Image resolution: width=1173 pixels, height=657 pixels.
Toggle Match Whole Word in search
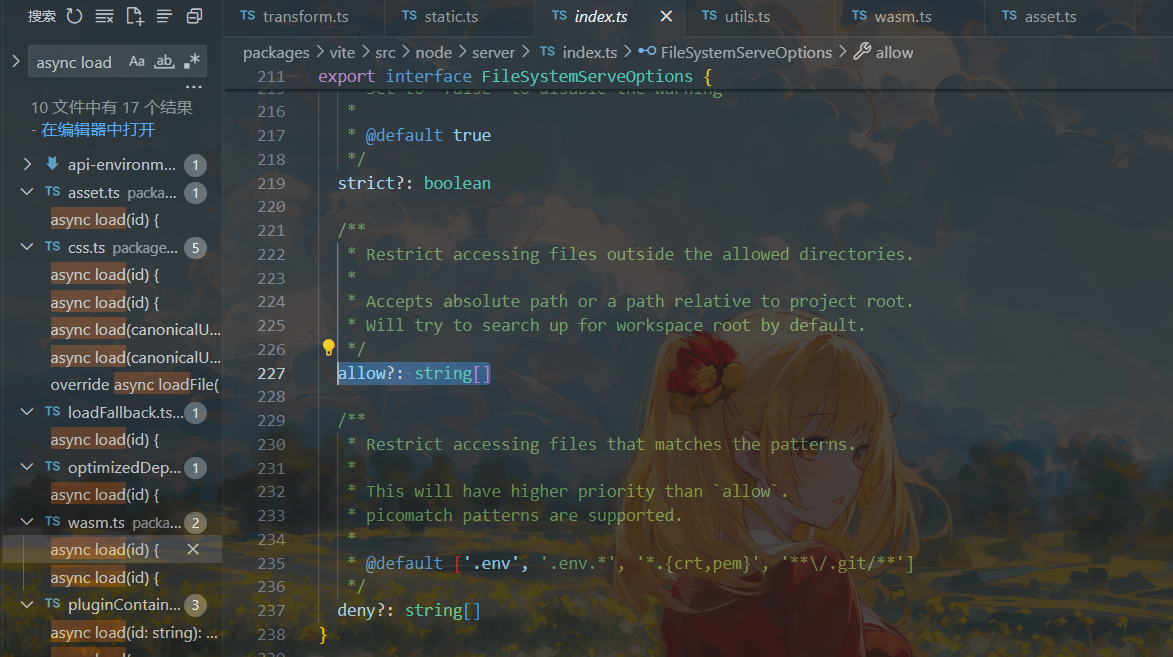pyautogui.click(x=164, y=61)
